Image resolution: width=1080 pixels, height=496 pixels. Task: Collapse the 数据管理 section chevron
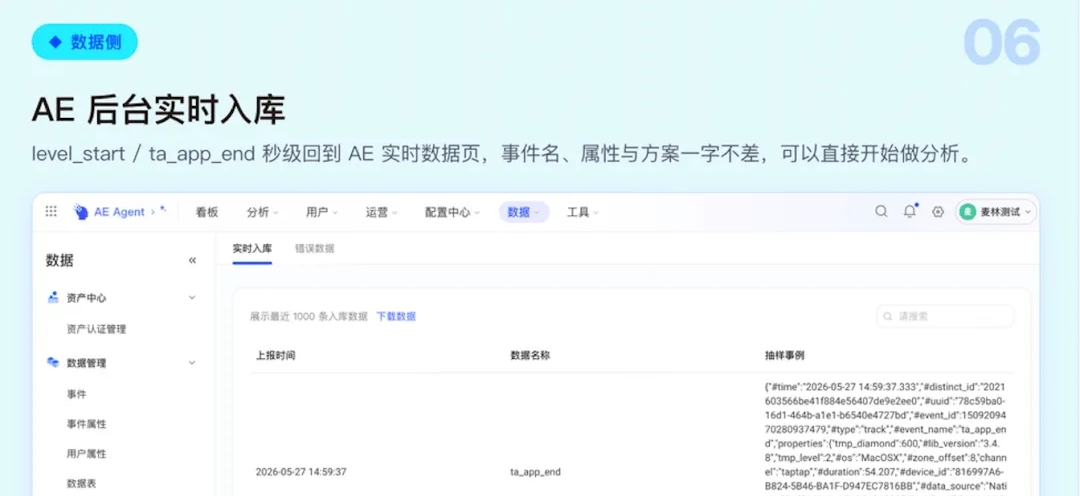pyautogui.click(x=192, y=362)
